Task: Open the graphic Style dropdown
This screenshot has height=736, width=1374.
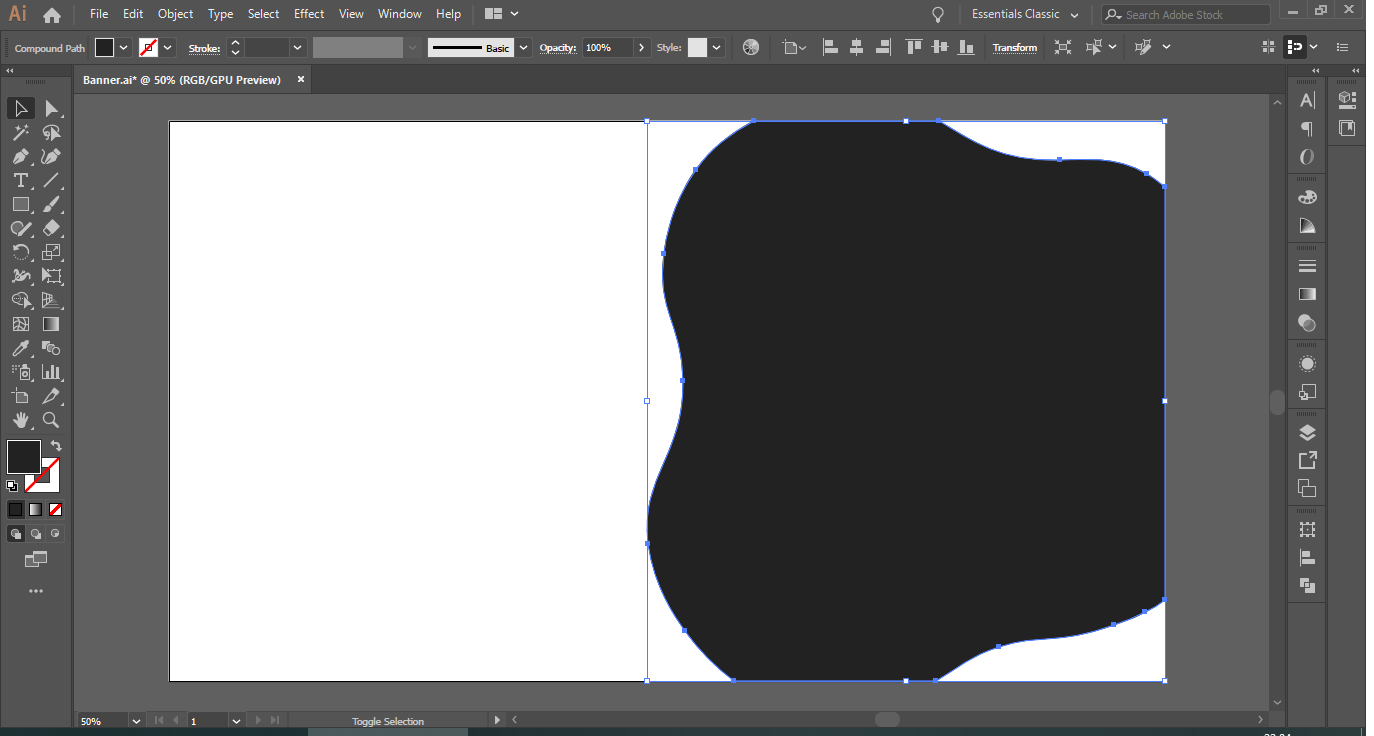Action: pyautogui.click(x=717, y=47)
